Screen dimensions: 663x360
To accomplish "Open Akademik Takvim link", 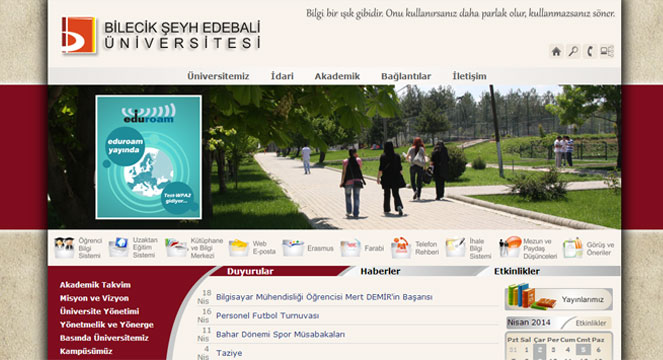I will (x=95, y=285).
